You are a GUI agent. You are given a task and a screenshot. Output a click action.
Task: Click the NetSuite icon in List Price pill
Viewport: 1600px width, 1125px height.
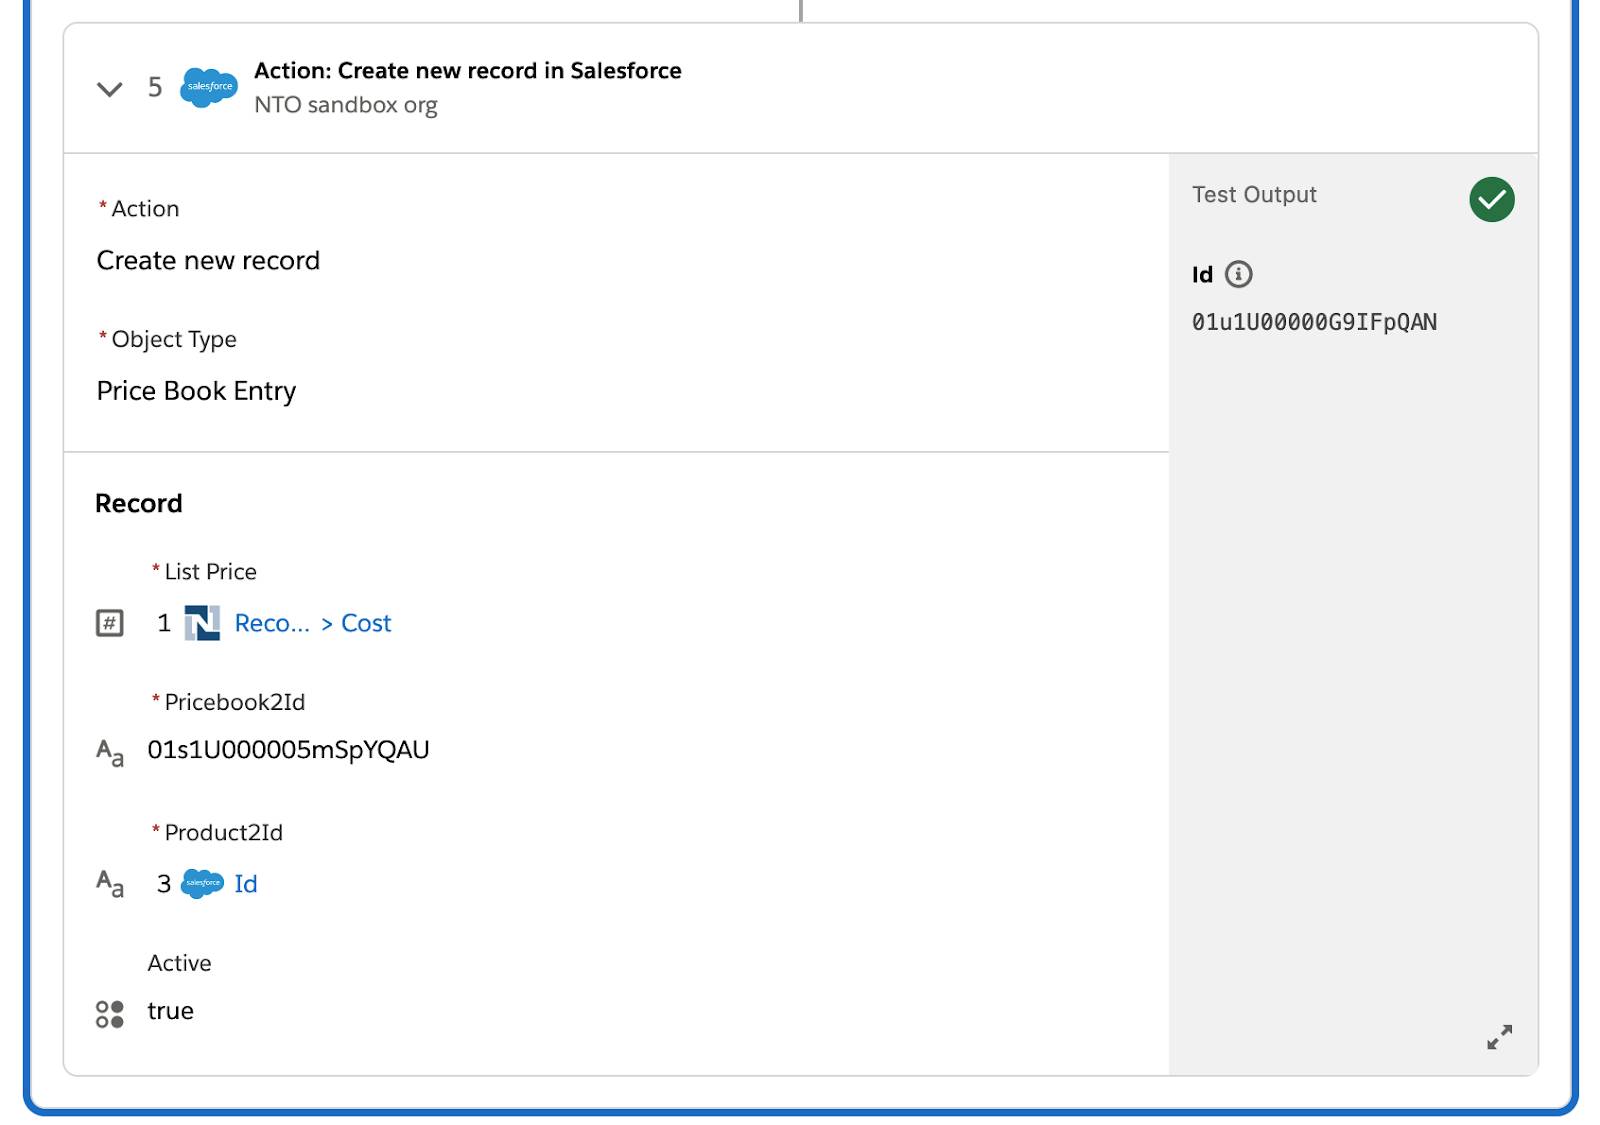(202, 623)
